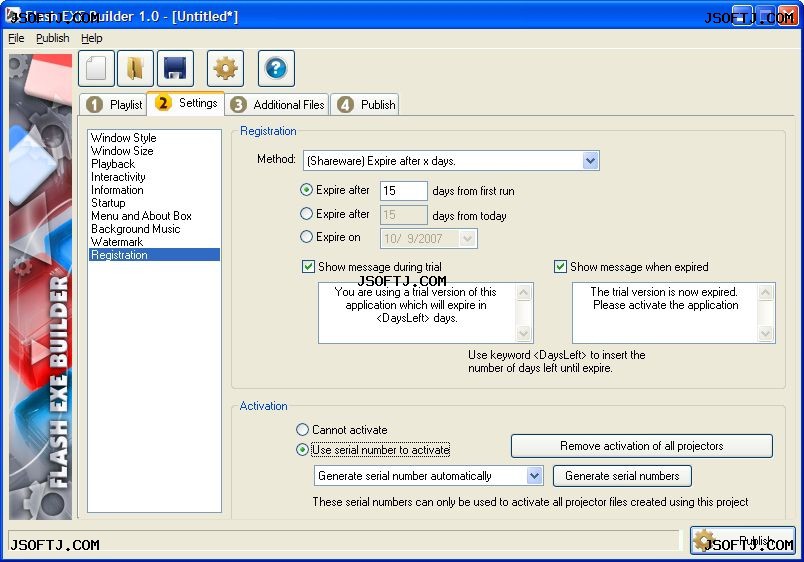Click inside the expired message text box
Image resolution: width=804 pixels, height=562 pixels.
[665, 313]
